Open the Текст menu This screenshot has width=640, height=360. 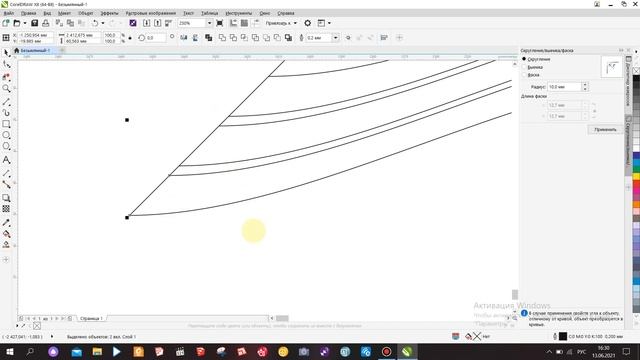click(189, 13)
